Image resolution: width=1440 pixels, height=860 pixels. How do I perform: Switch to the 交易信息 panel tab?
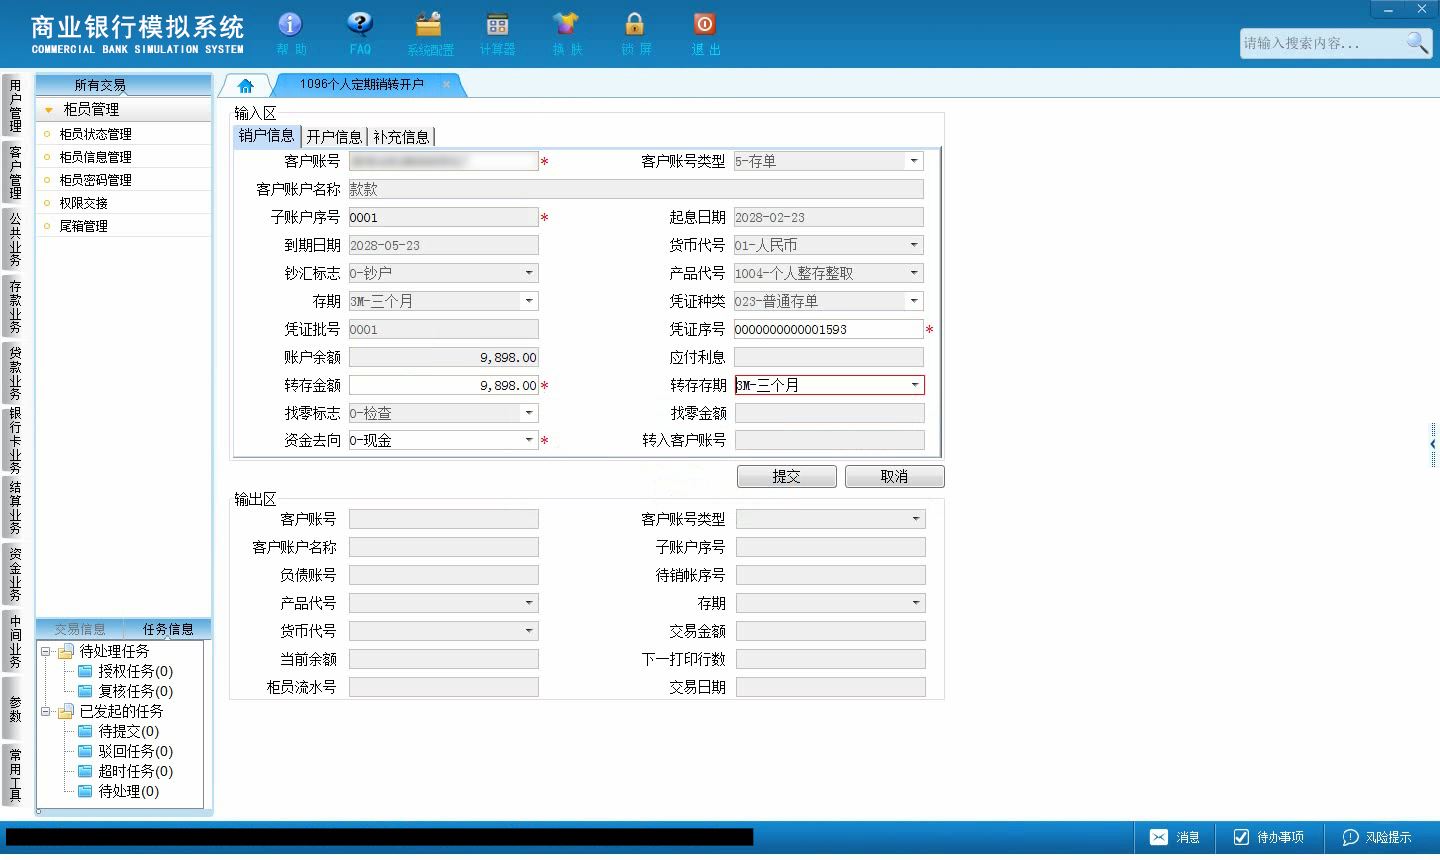tap(79, 629)
